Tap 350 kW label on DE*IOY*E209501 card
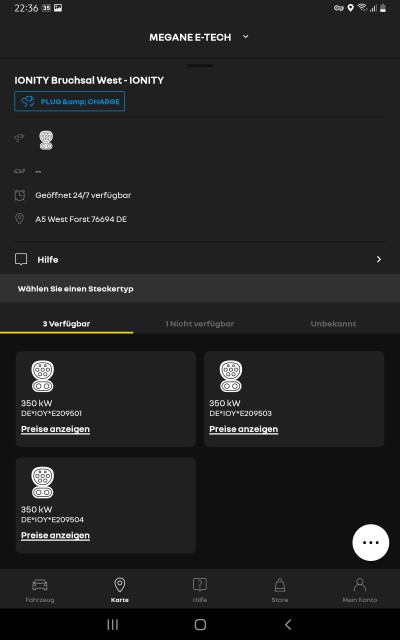This screenshot has width=400, height=640. tap(36, 403)
